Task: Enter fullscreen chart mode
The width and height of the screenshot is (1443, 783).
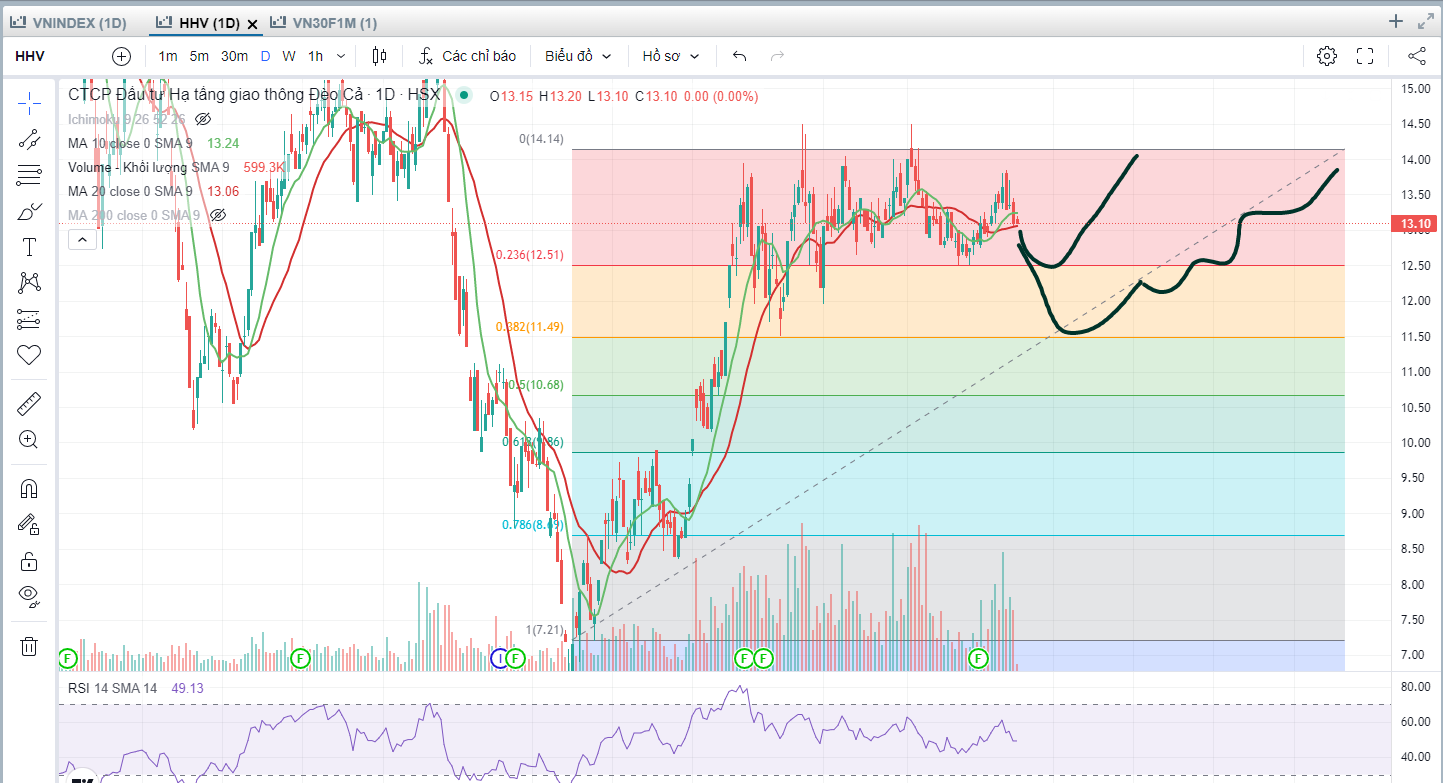Action: pyautogui.click(x=1365, y=56)
